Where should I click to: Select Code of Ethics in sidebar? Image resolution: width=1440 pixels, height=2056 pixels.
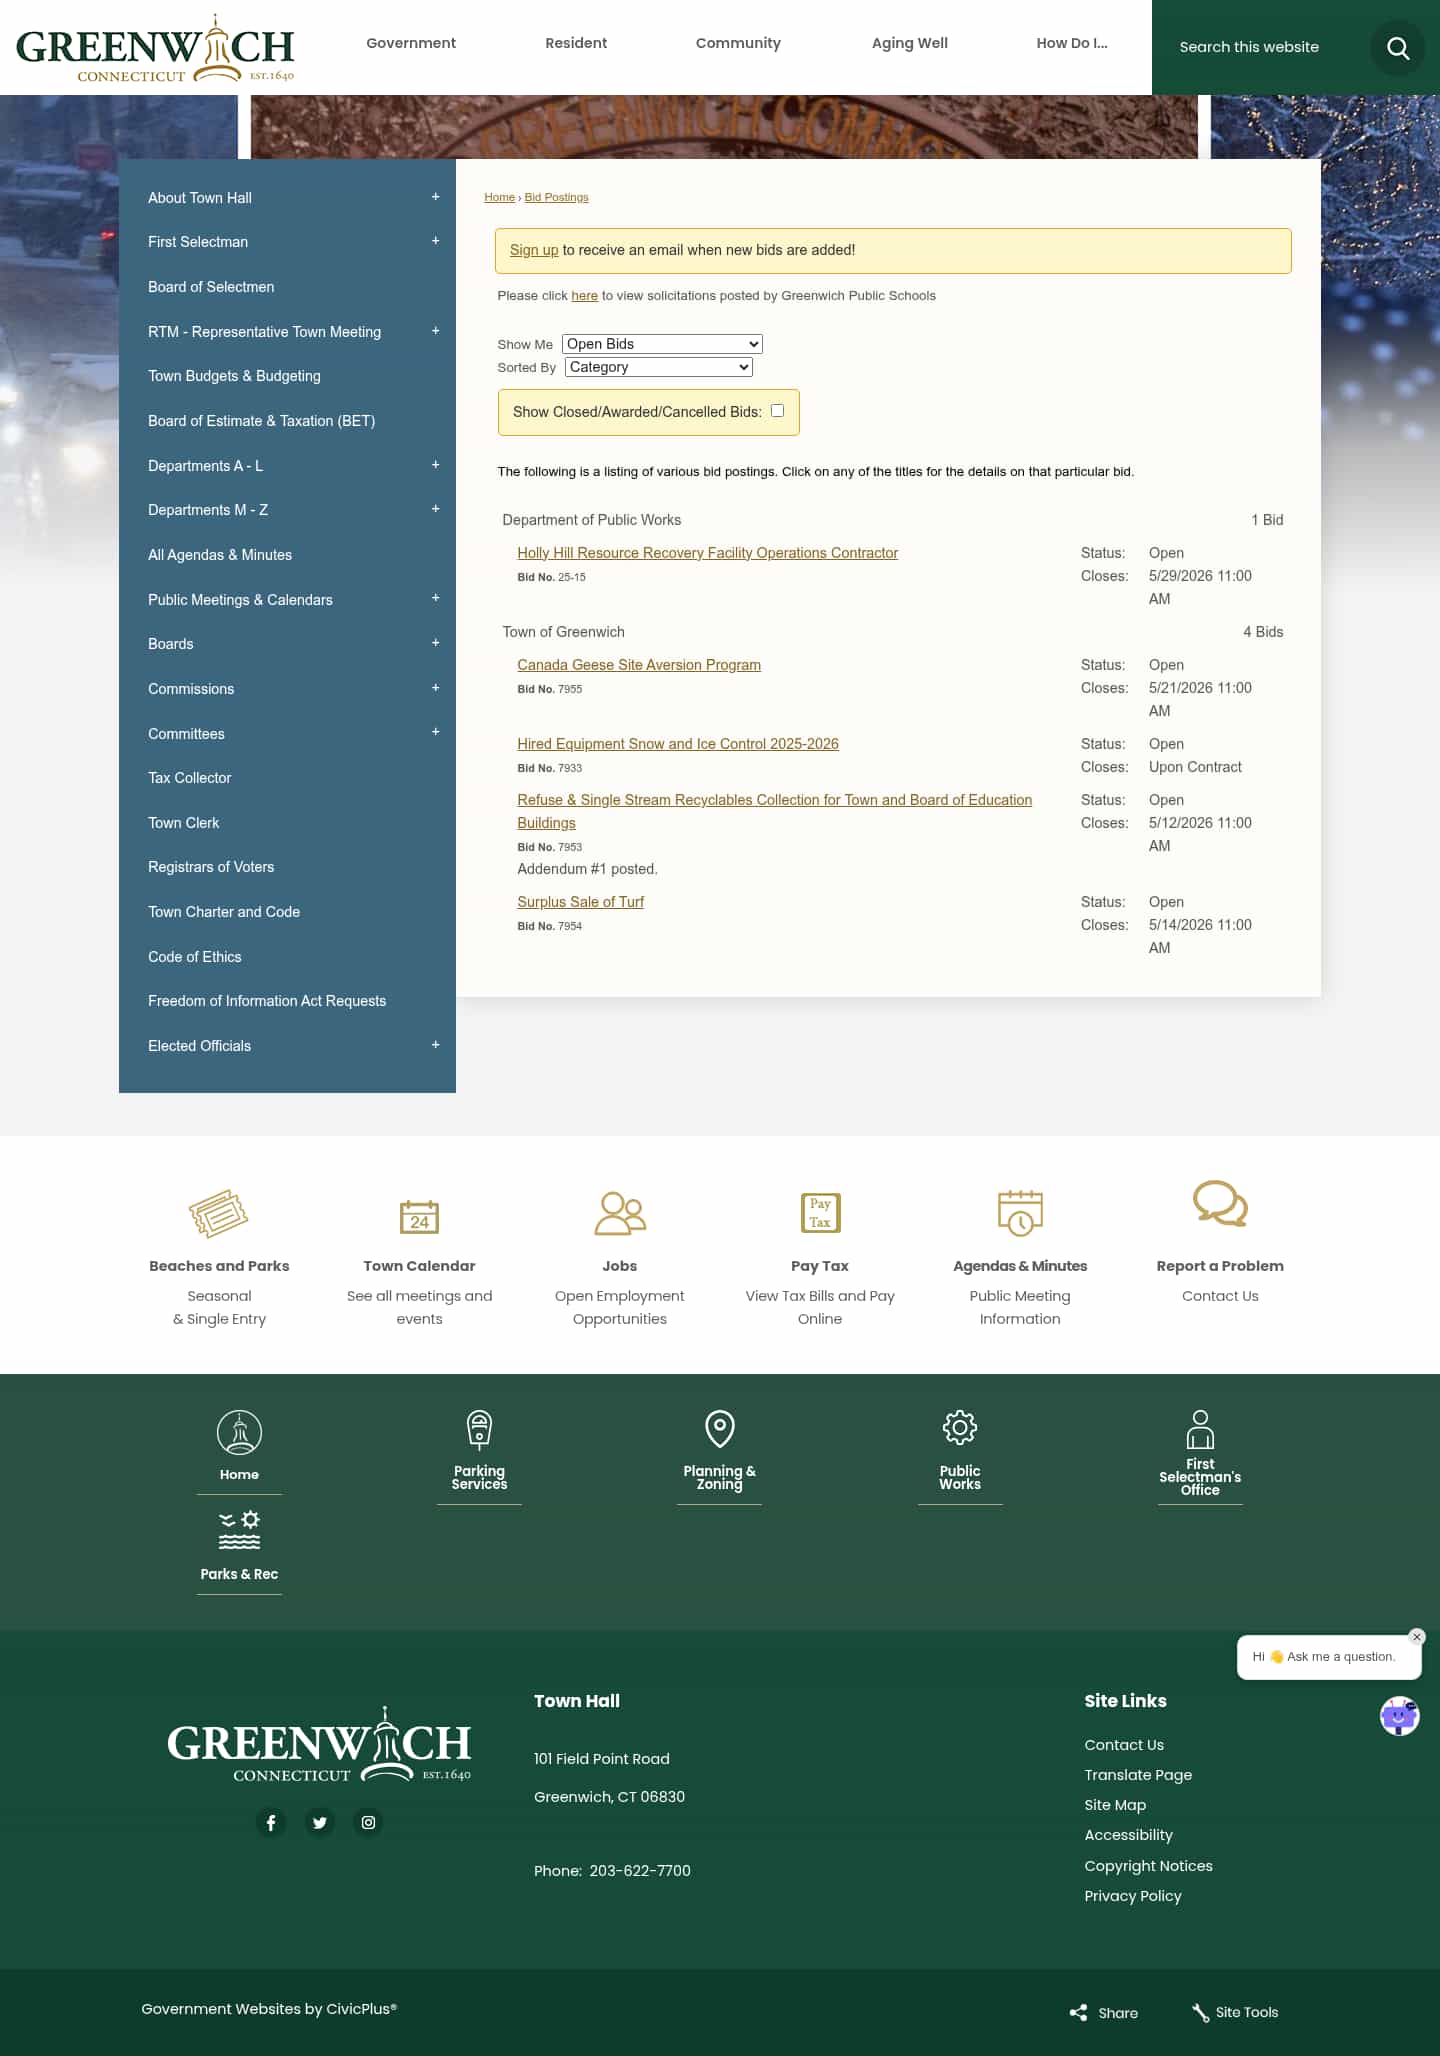click(195, 957)
